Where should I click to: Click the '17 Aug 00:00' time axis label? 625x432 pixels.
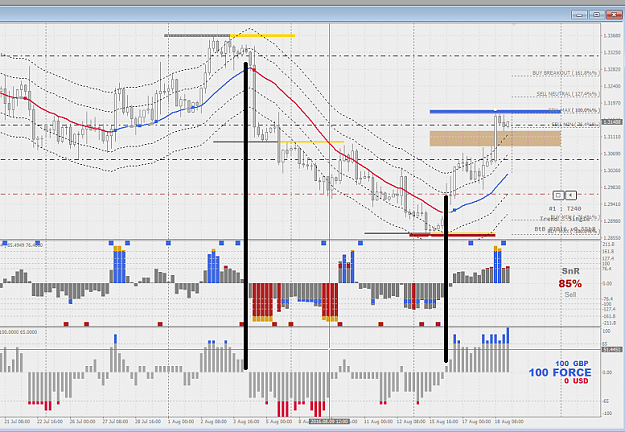tap(476, 421)
